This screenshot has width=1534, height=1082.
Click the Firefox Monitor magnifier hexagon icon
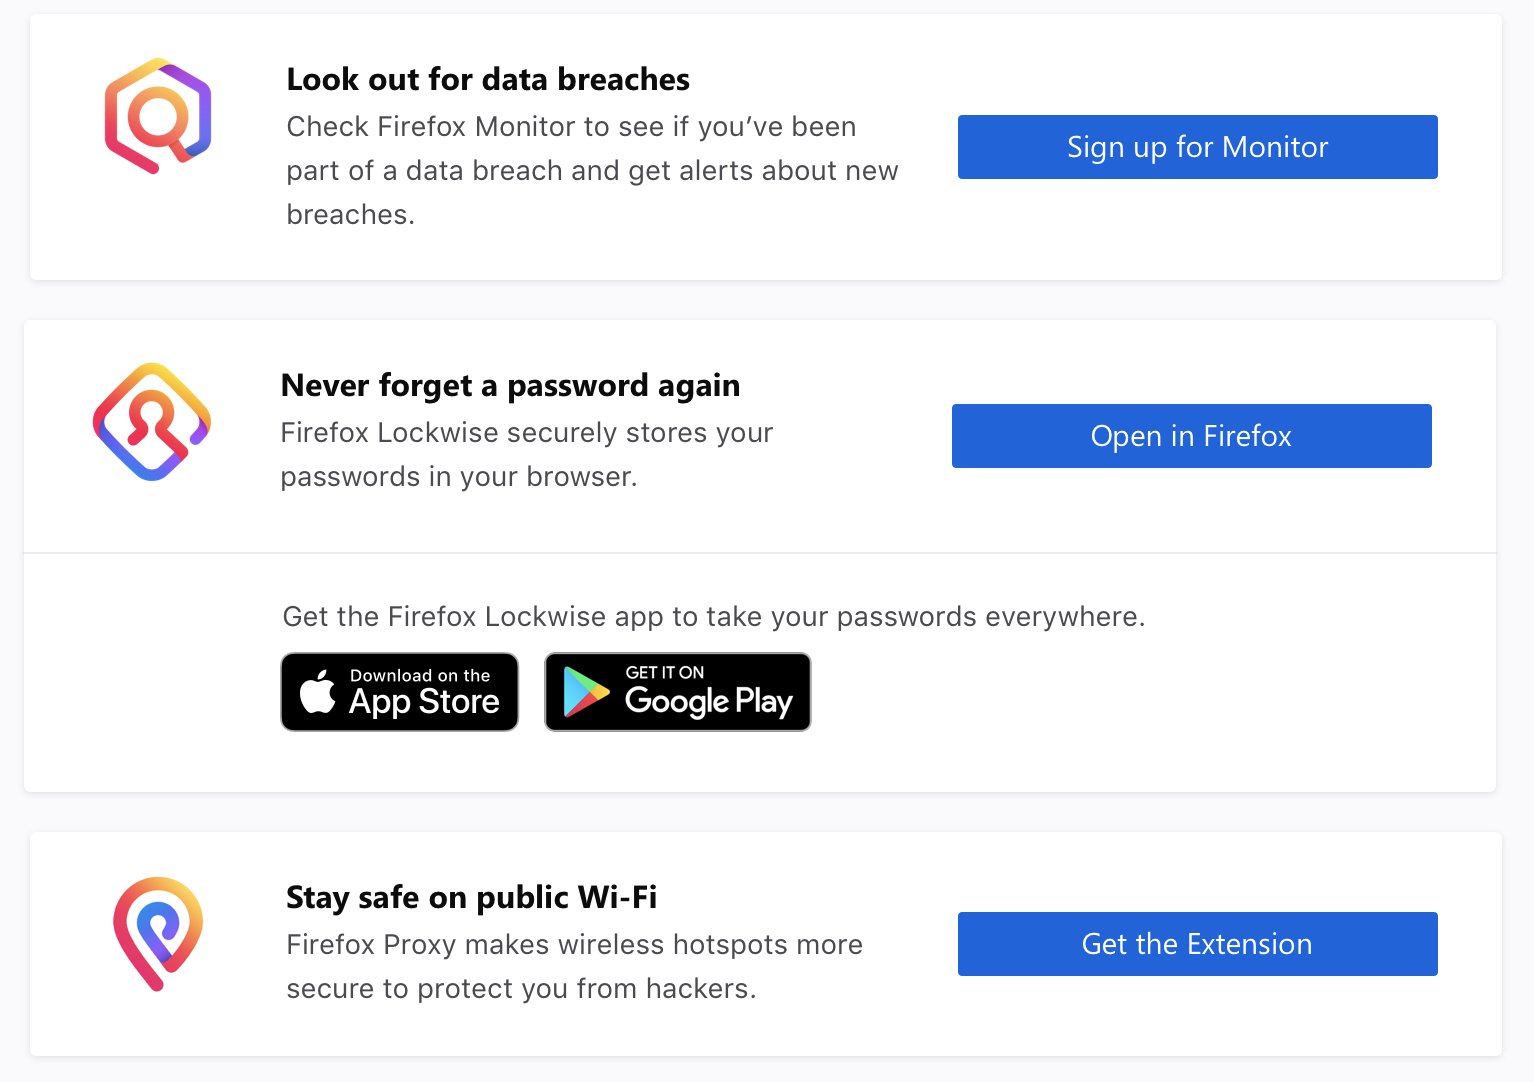(158, 115)
